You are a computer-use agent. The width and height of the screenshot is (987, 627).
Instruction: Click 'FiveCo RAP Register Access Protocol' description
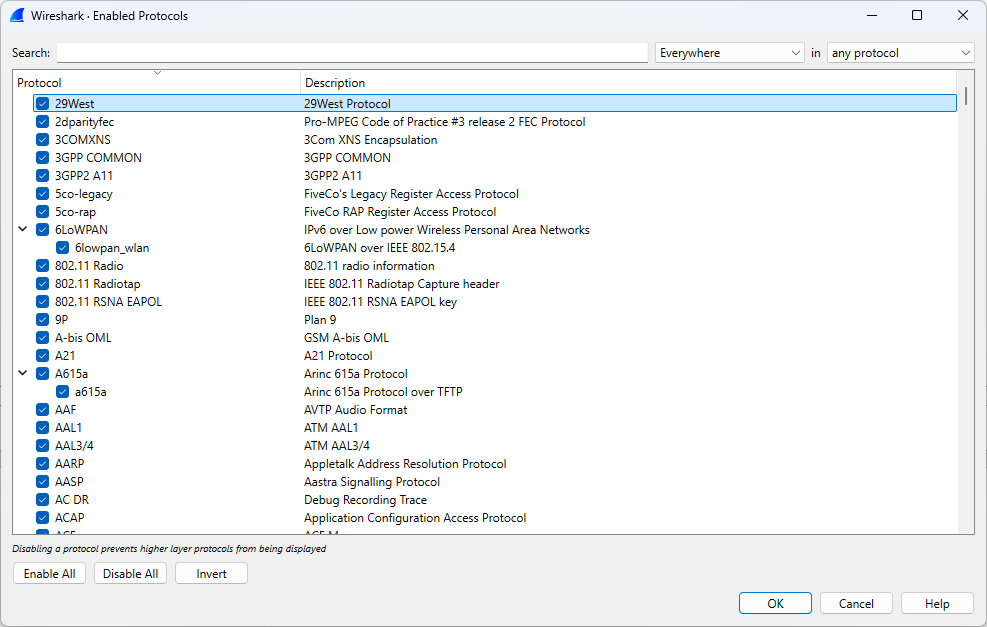click(x=400, y=212)
